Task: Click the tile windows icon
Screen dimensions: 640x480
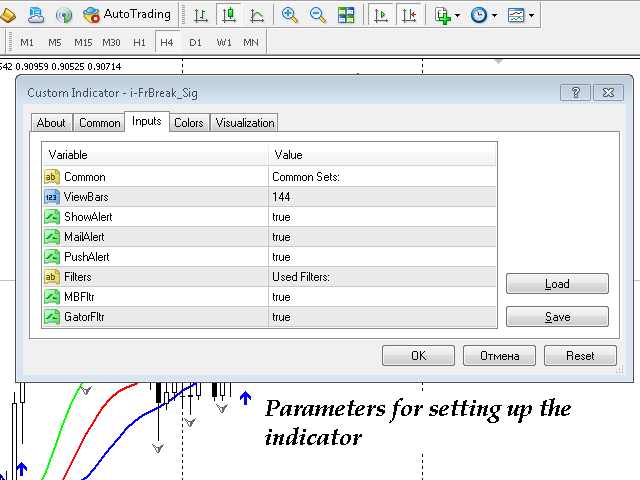Action: 346,15
